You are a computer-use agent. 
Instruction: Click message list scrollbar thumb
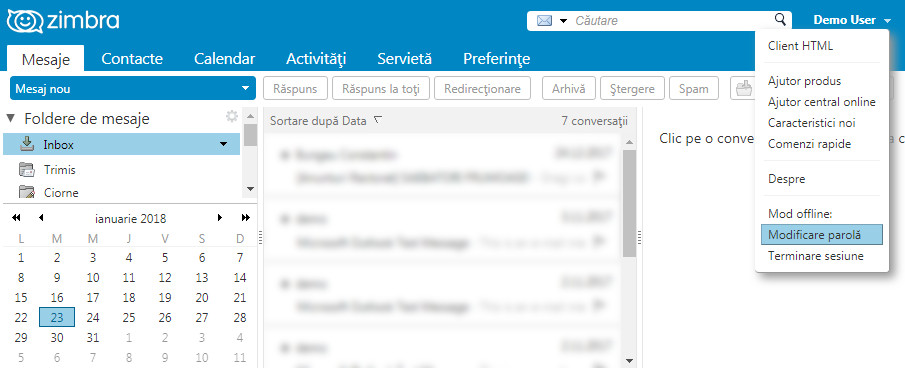[629, 203]
